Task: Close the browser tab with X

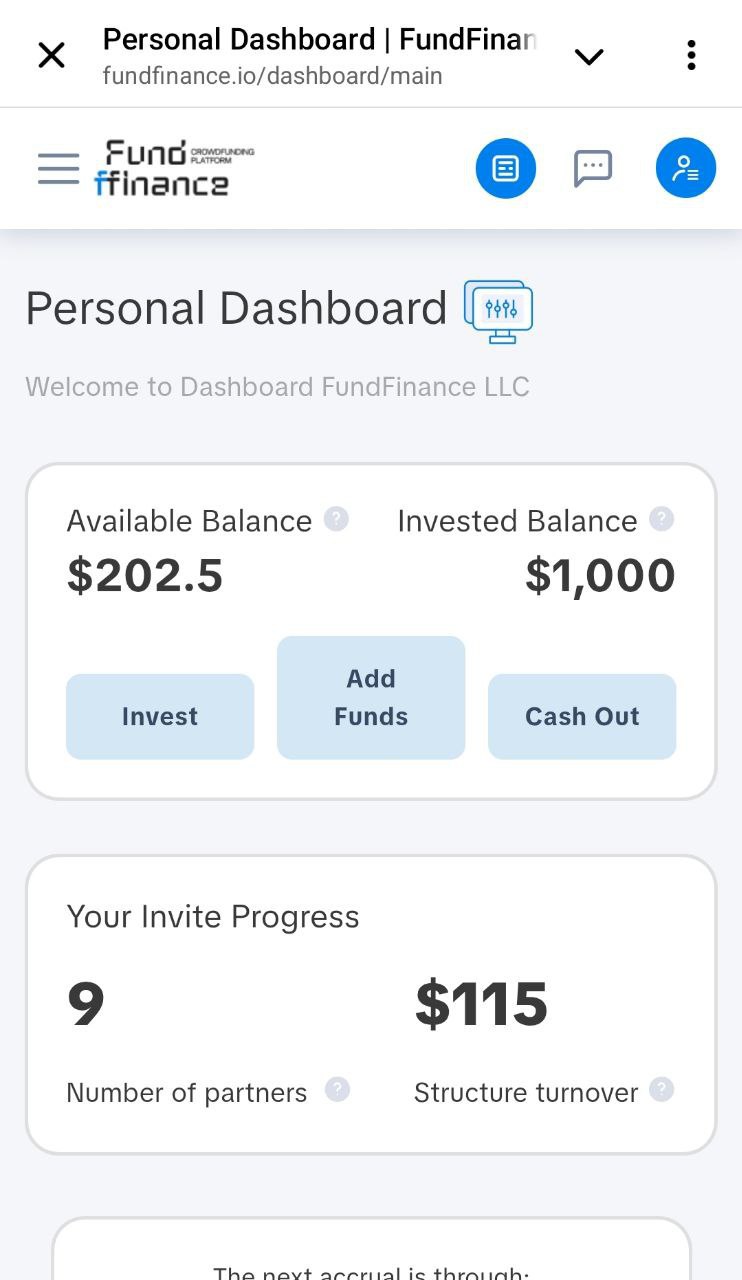Action: click(51, 56)
